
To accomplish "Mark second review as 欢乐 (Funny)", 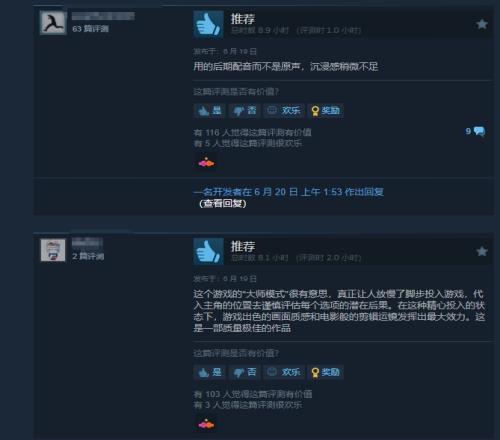I will [284, 372].
